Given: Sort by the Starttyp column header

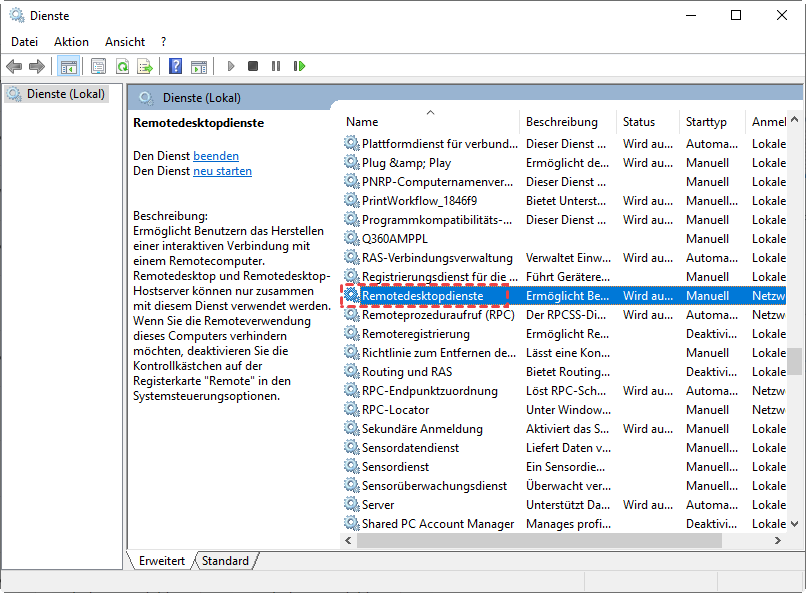Looking at the screenshot, I should pos(706,122).
